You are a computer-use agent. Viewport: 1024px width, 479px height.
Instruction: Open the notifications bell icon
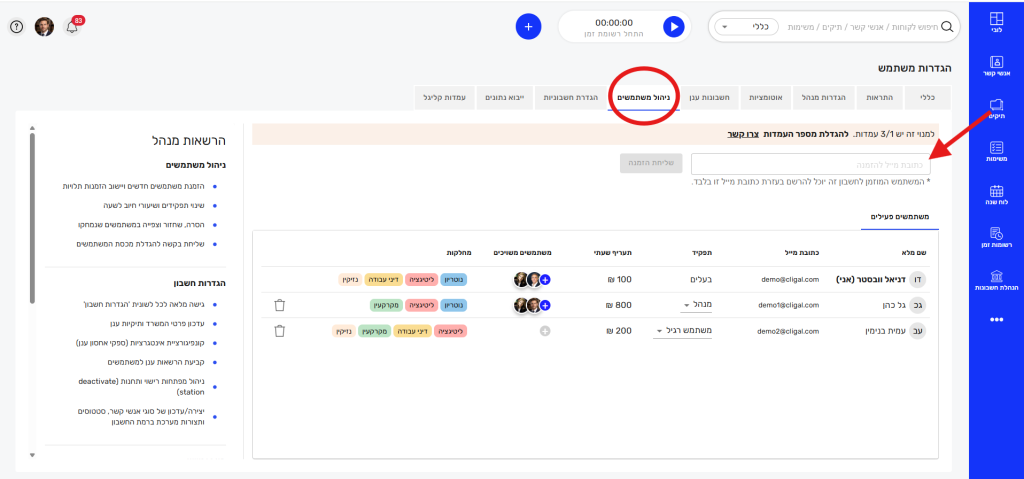72,27
